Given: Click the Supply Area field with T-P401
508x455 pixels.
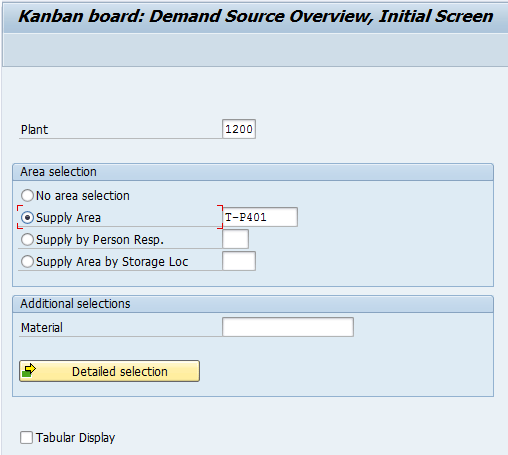Looking at the screenshot, I should point(260,217).
